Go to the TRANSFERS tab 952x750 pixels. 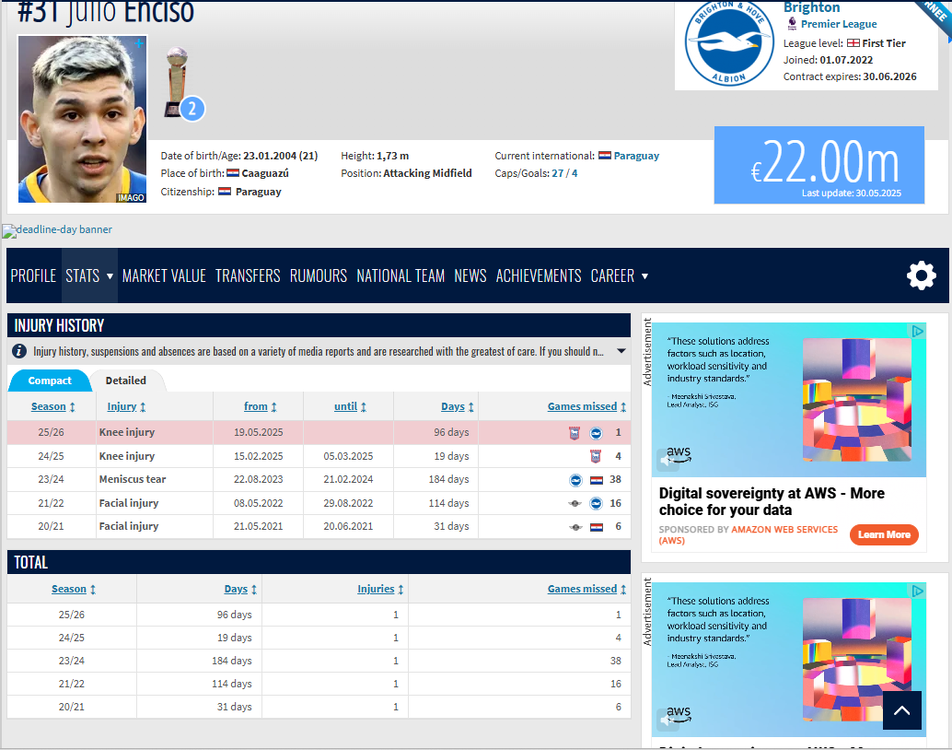248,276
